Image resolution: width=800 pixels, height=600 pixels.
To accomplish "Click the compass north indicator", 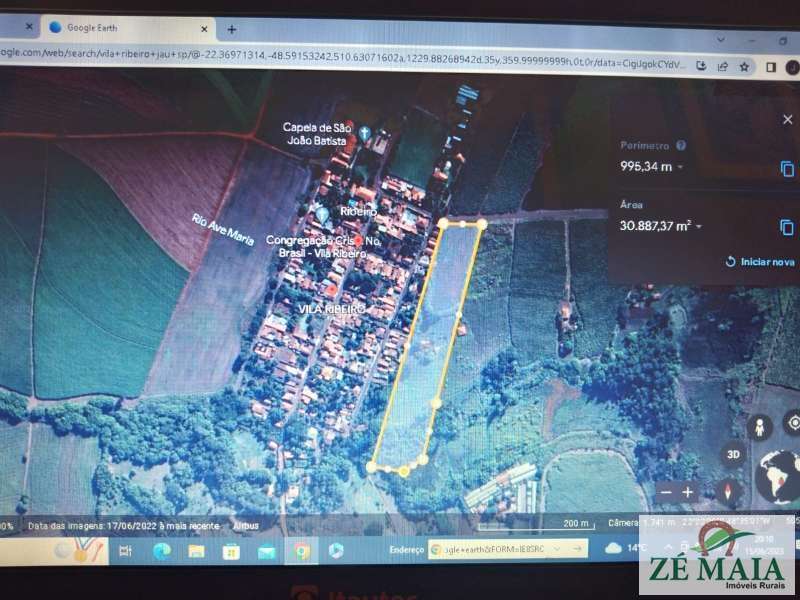I will tap(726, 492).
